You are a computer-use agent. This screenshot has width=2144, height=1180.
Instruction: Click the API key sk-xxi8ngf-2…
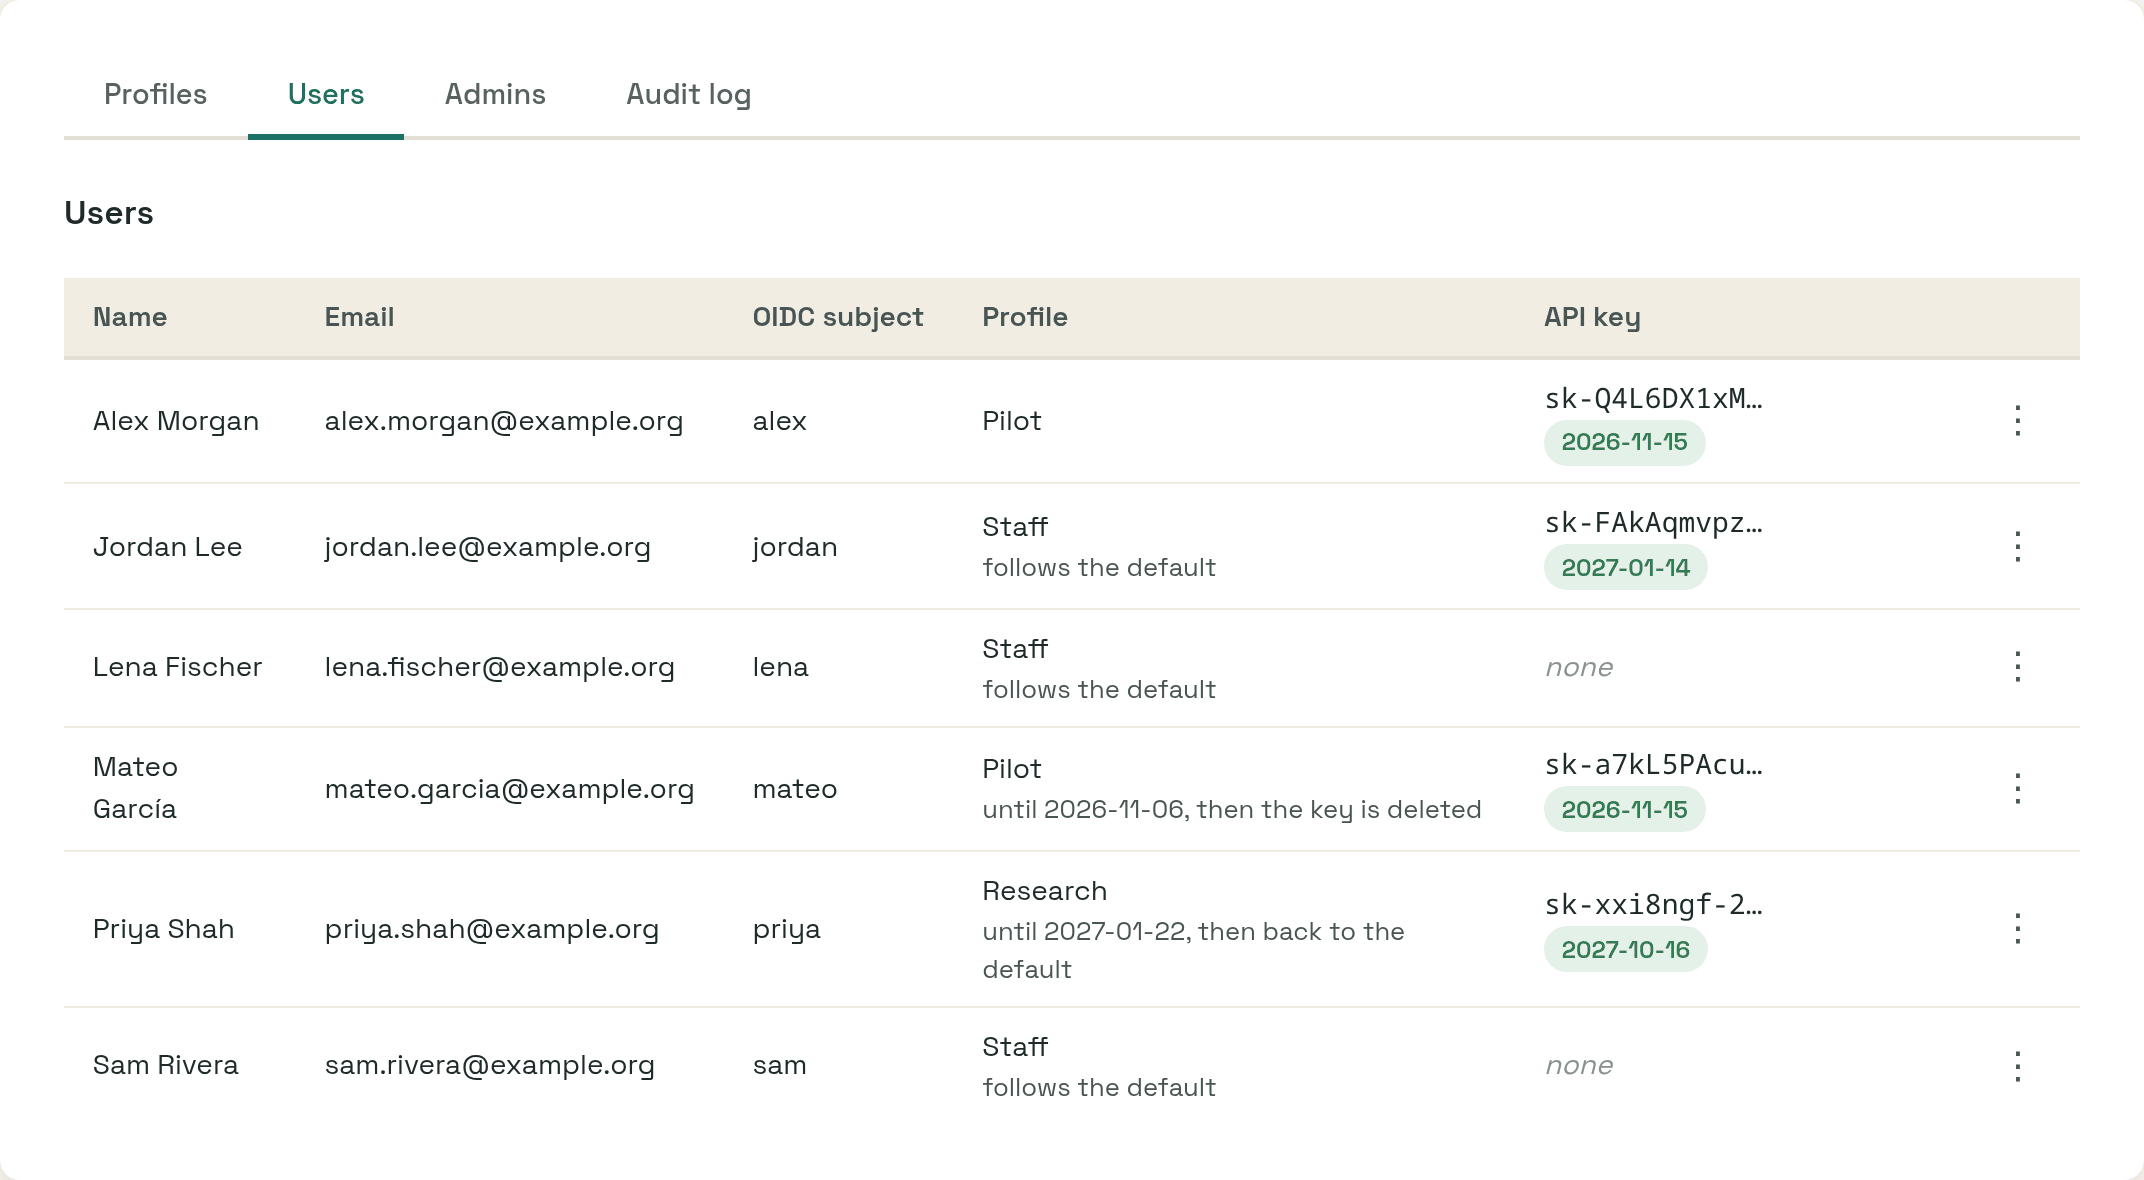(1653, 905)
